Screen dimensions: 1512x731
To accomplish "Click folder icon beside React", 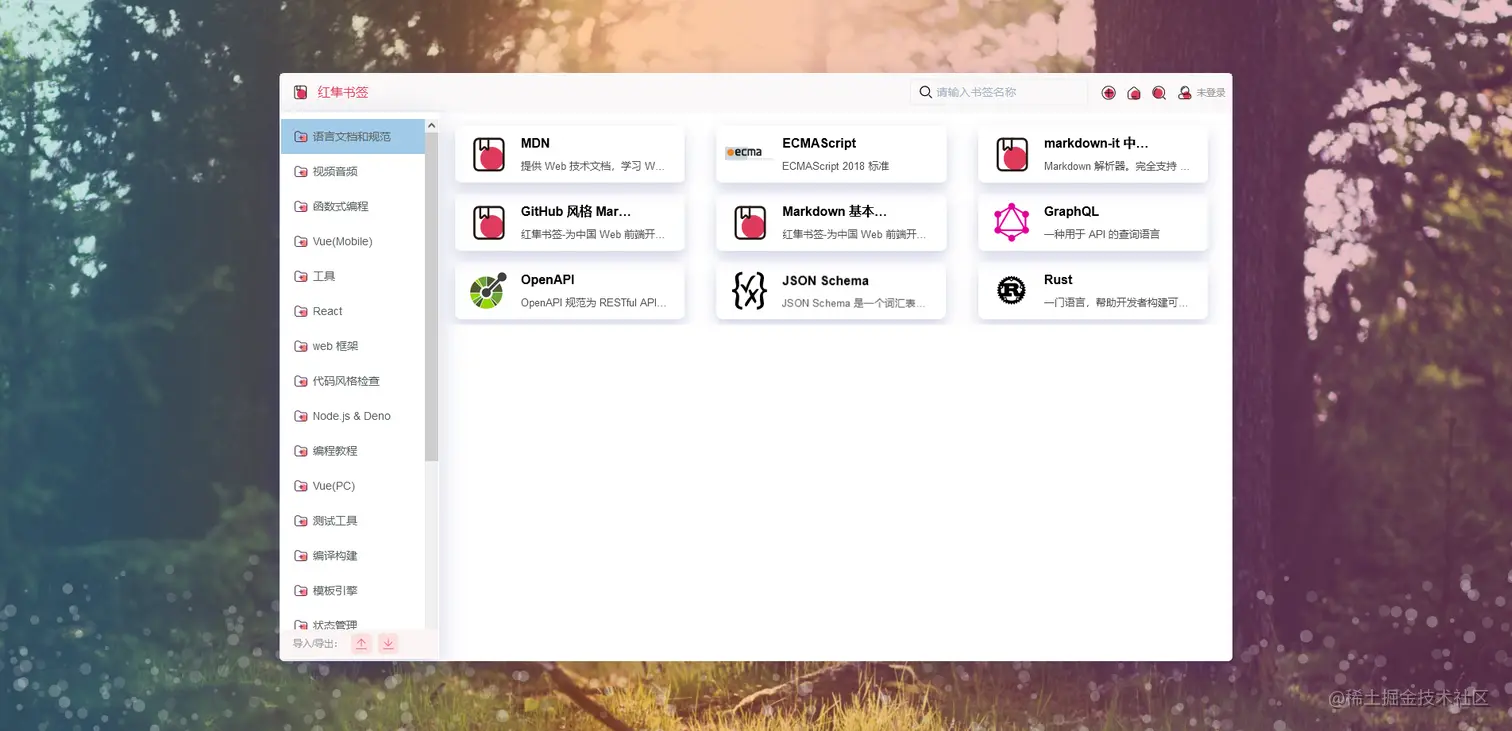I will coord(300,311).
